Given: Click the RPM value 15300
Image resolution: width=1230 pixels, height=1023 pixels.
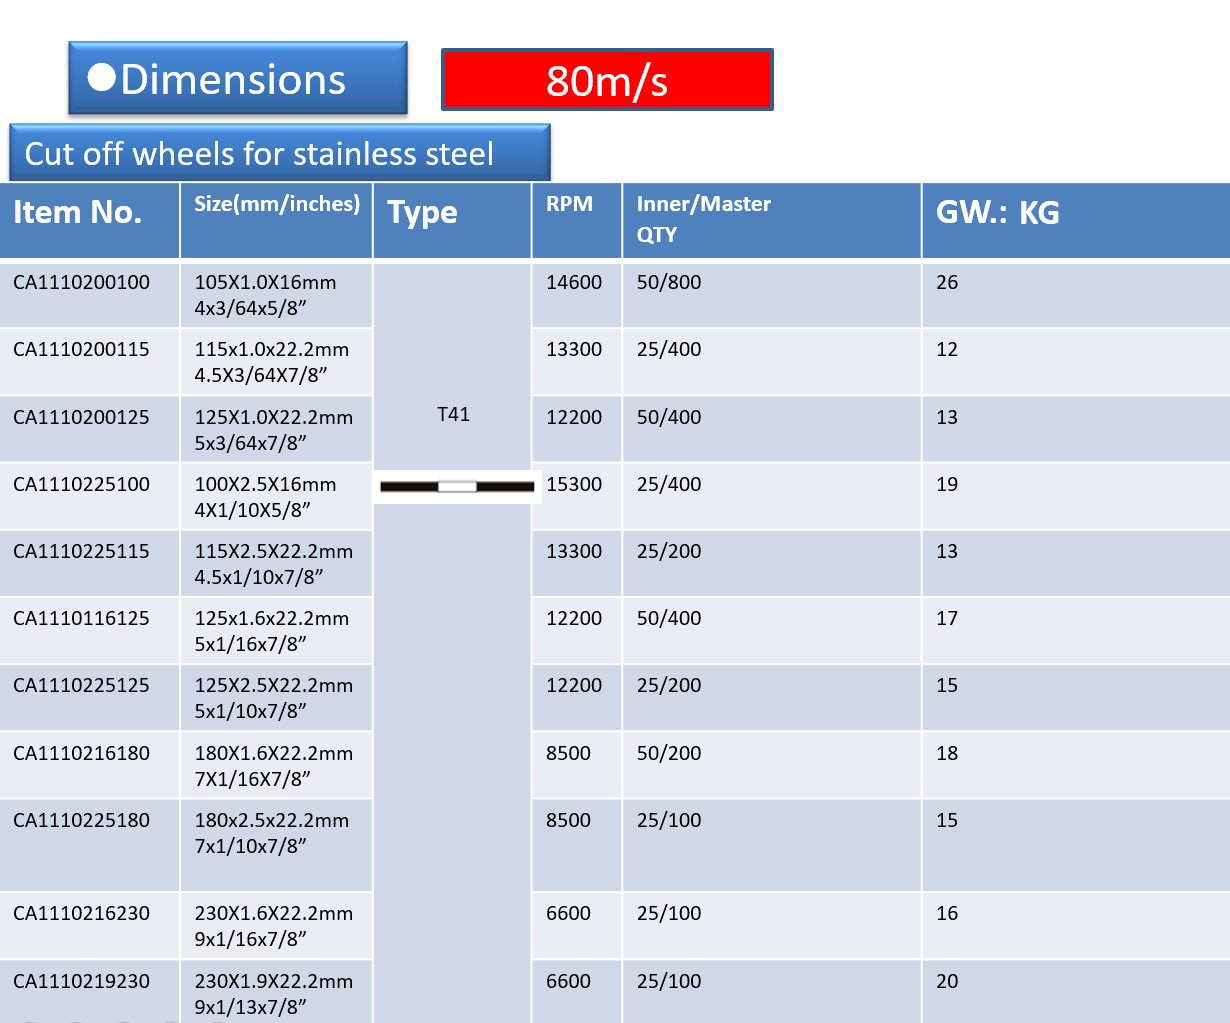Looking at the screenshot, I should (574, 485).
